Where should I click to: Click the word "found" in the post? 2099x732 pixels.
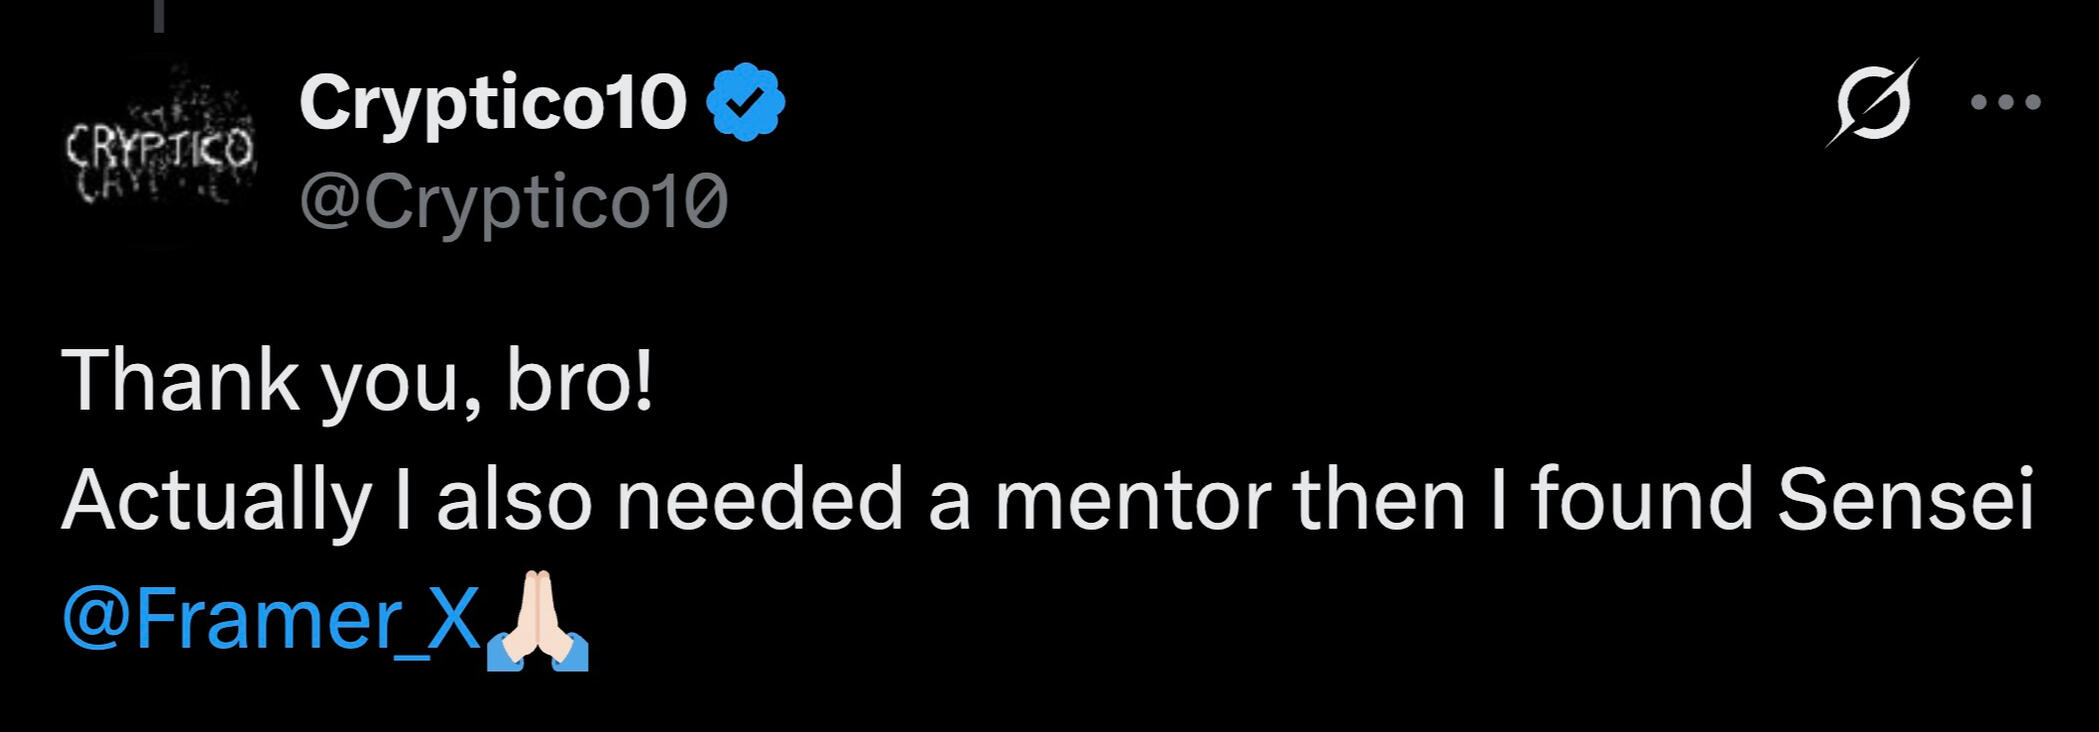[1642, 499]
